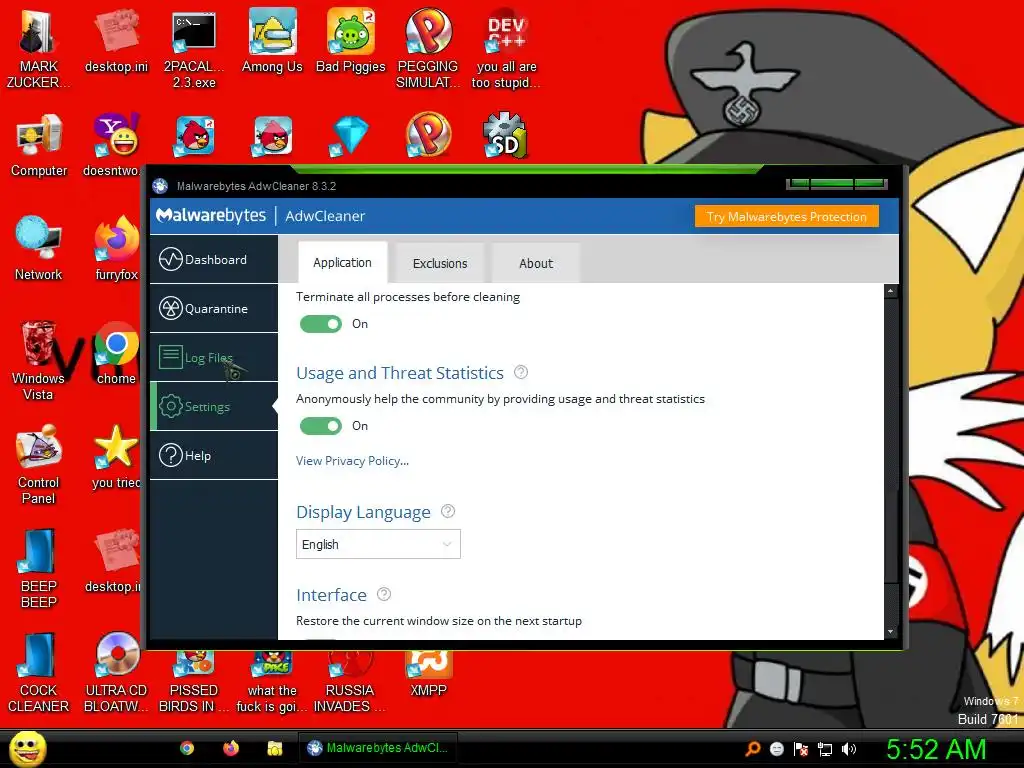Click the volume speaker tray icon
Viewport: 1024px width, 768px height.
point(849,748)
